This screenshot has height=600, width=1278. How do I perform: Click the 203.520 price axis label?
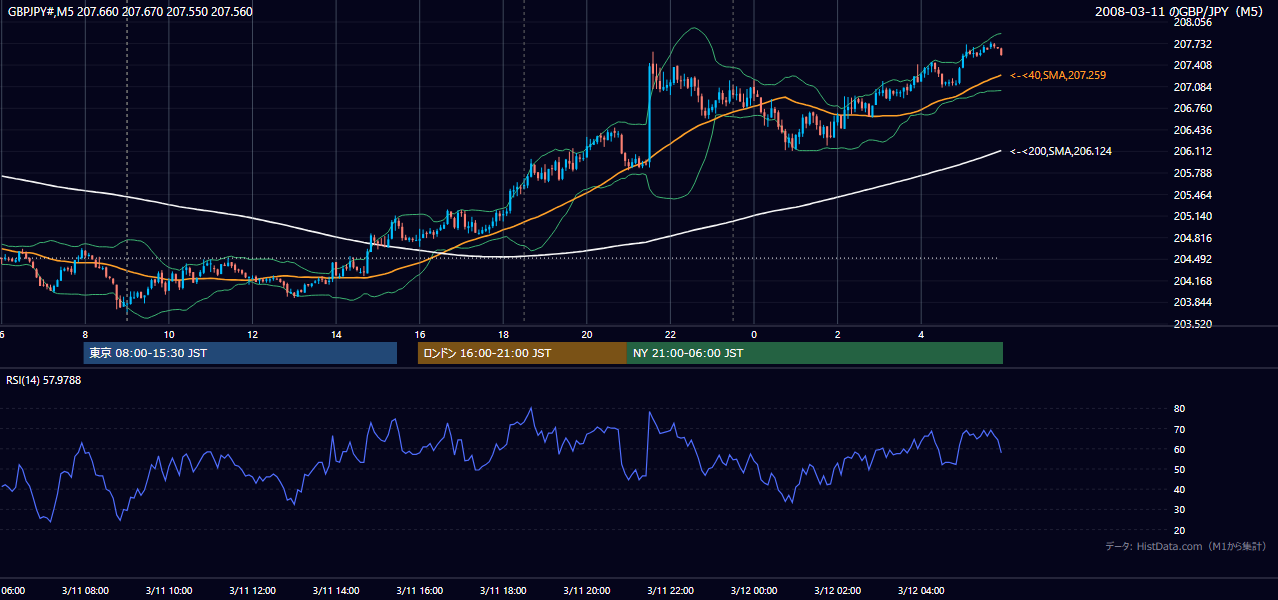[x=1193, y=324]
